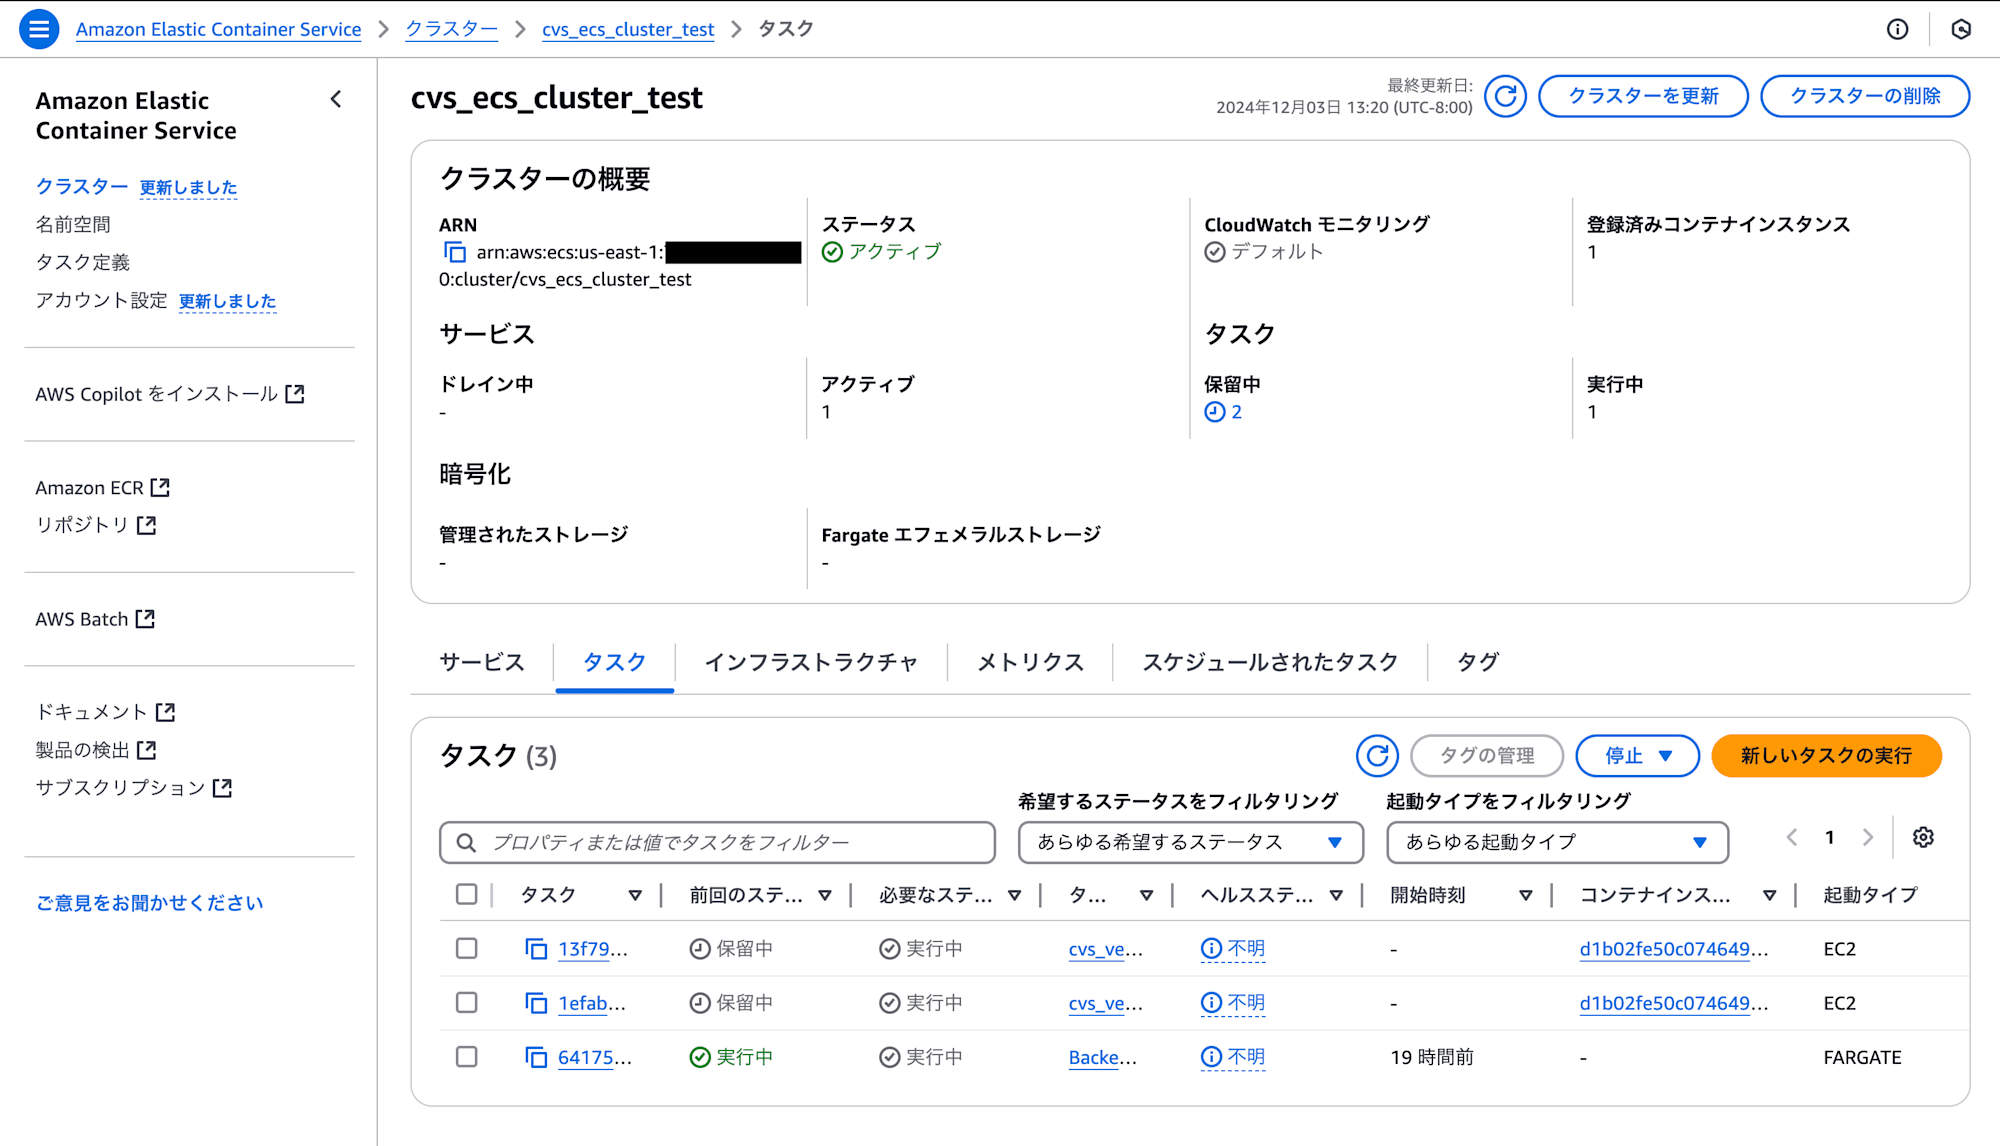
Task: Open クラスター in the side navigation
Action: [82, 186]
